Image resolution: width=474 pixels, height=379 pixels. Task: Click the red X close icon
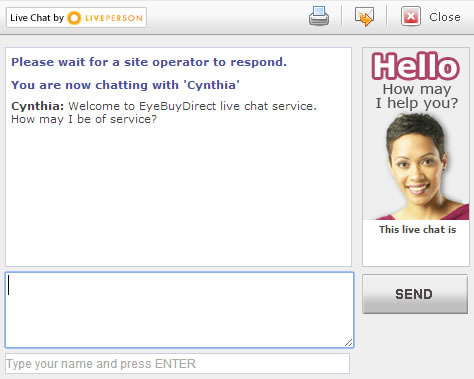[x=411, y=16]
